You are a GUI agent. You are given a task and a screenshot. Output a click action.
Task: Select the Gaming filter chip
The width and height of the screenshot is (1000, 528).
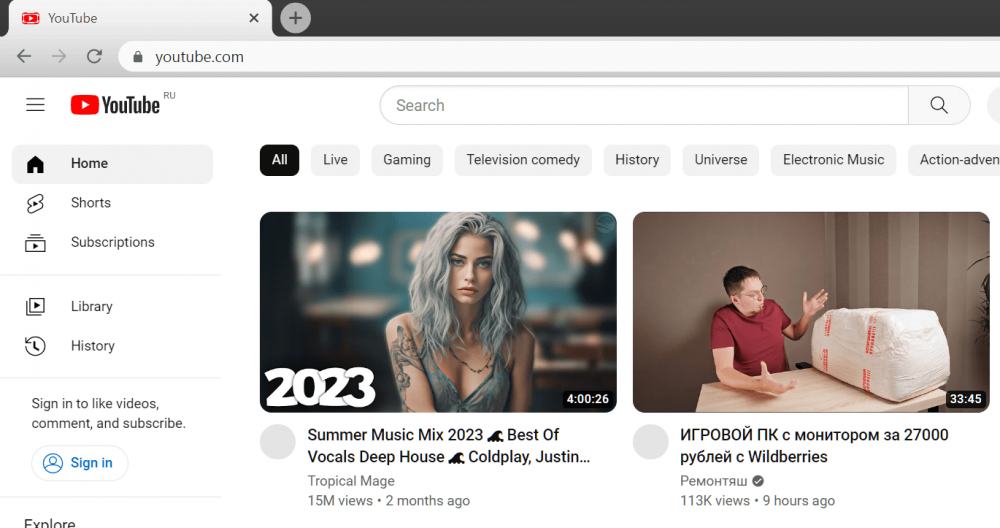click(407, 160)
